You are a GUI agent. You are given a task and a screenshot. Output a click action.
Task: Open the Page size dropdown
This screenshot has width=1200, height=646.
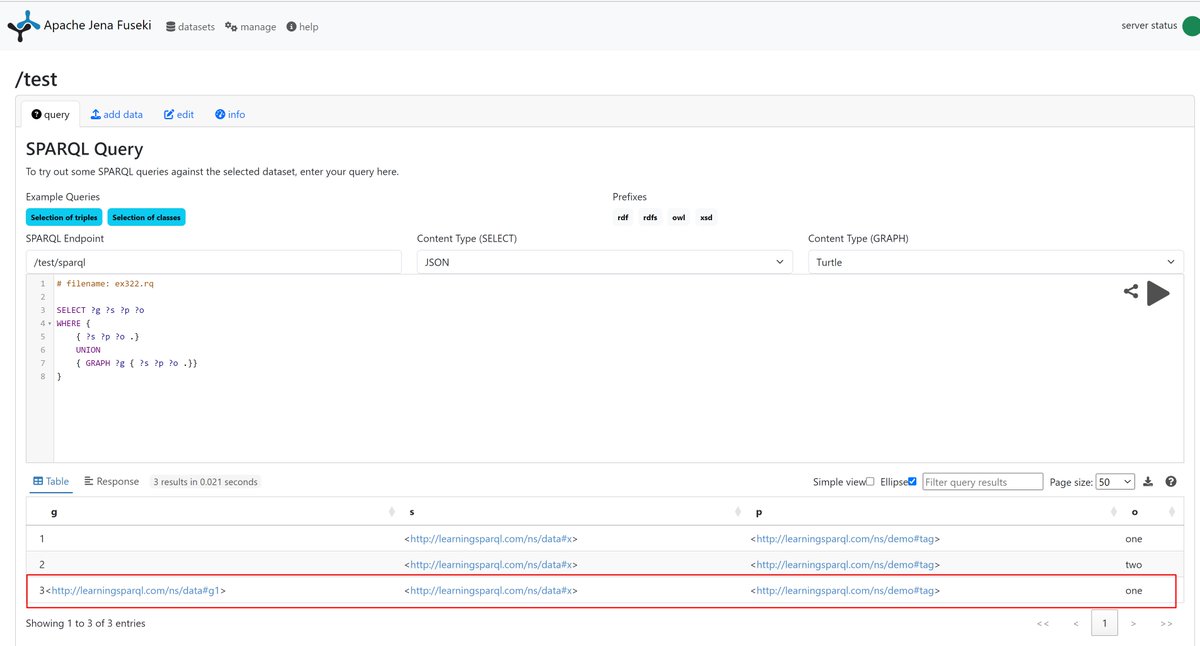[1115, 482]
